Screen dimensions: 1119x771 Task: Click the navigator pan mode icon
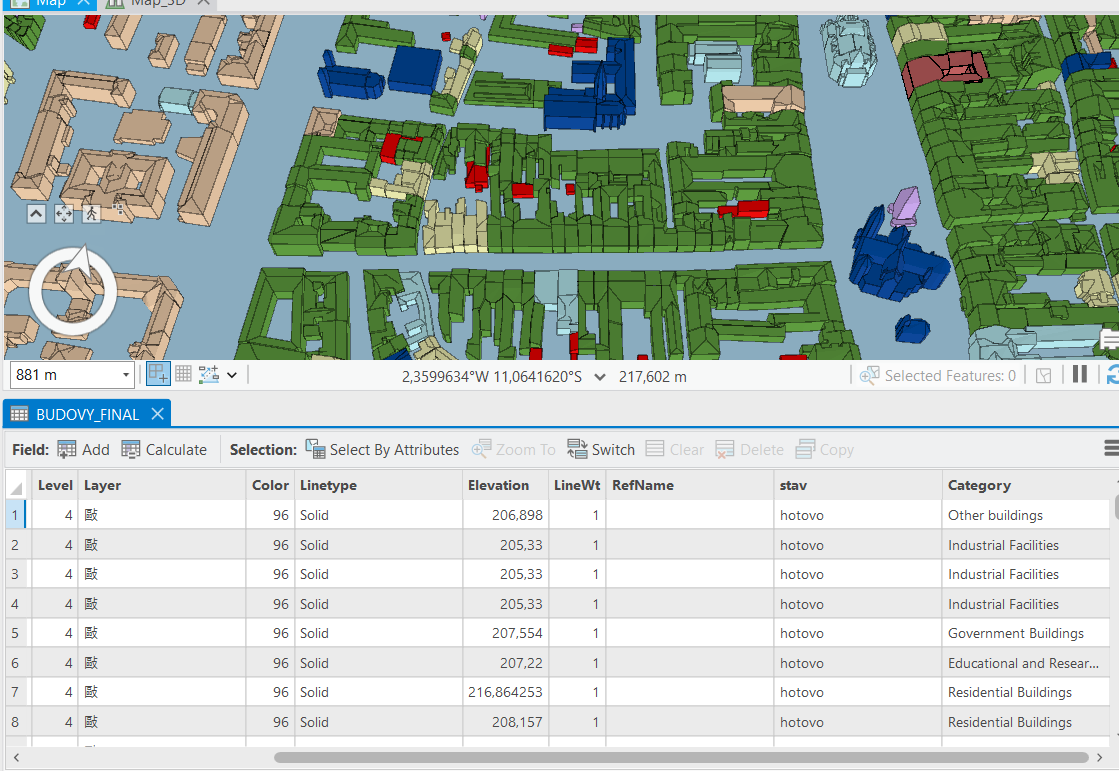pyautogui.click(x=64, y=213)
